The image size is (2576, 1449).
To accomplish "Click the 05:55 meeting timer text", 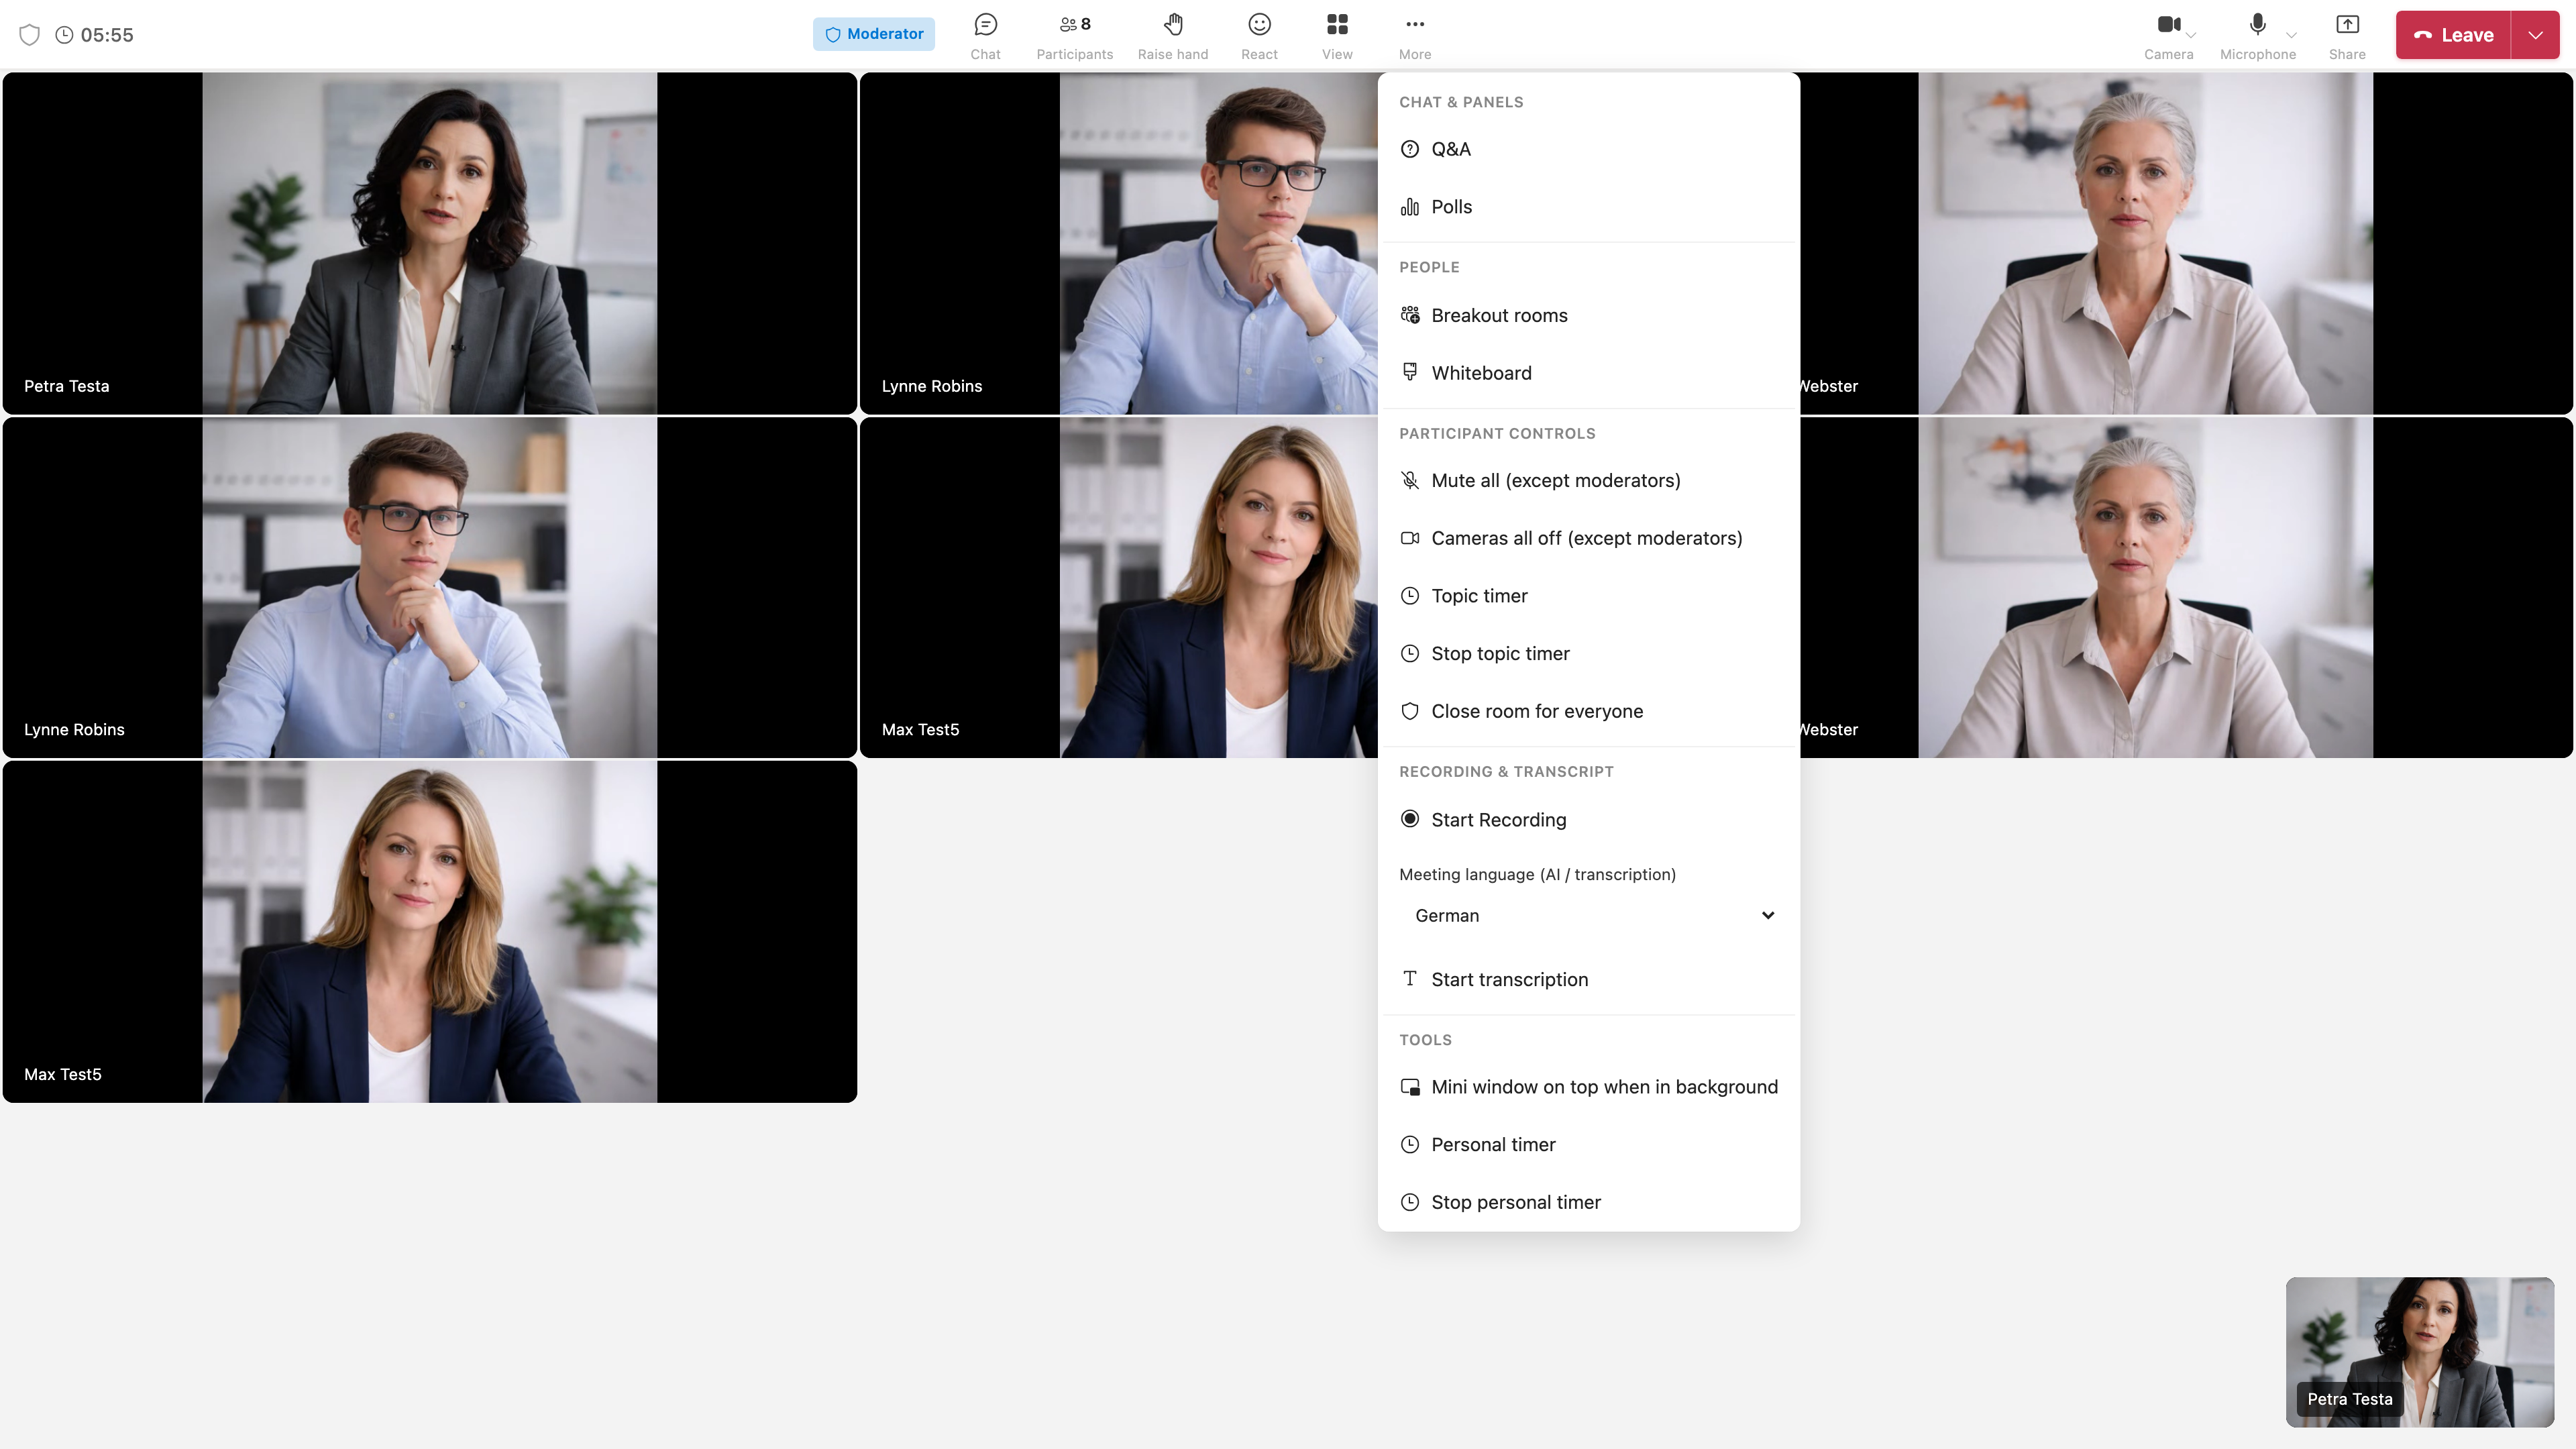I will [107, 35].
